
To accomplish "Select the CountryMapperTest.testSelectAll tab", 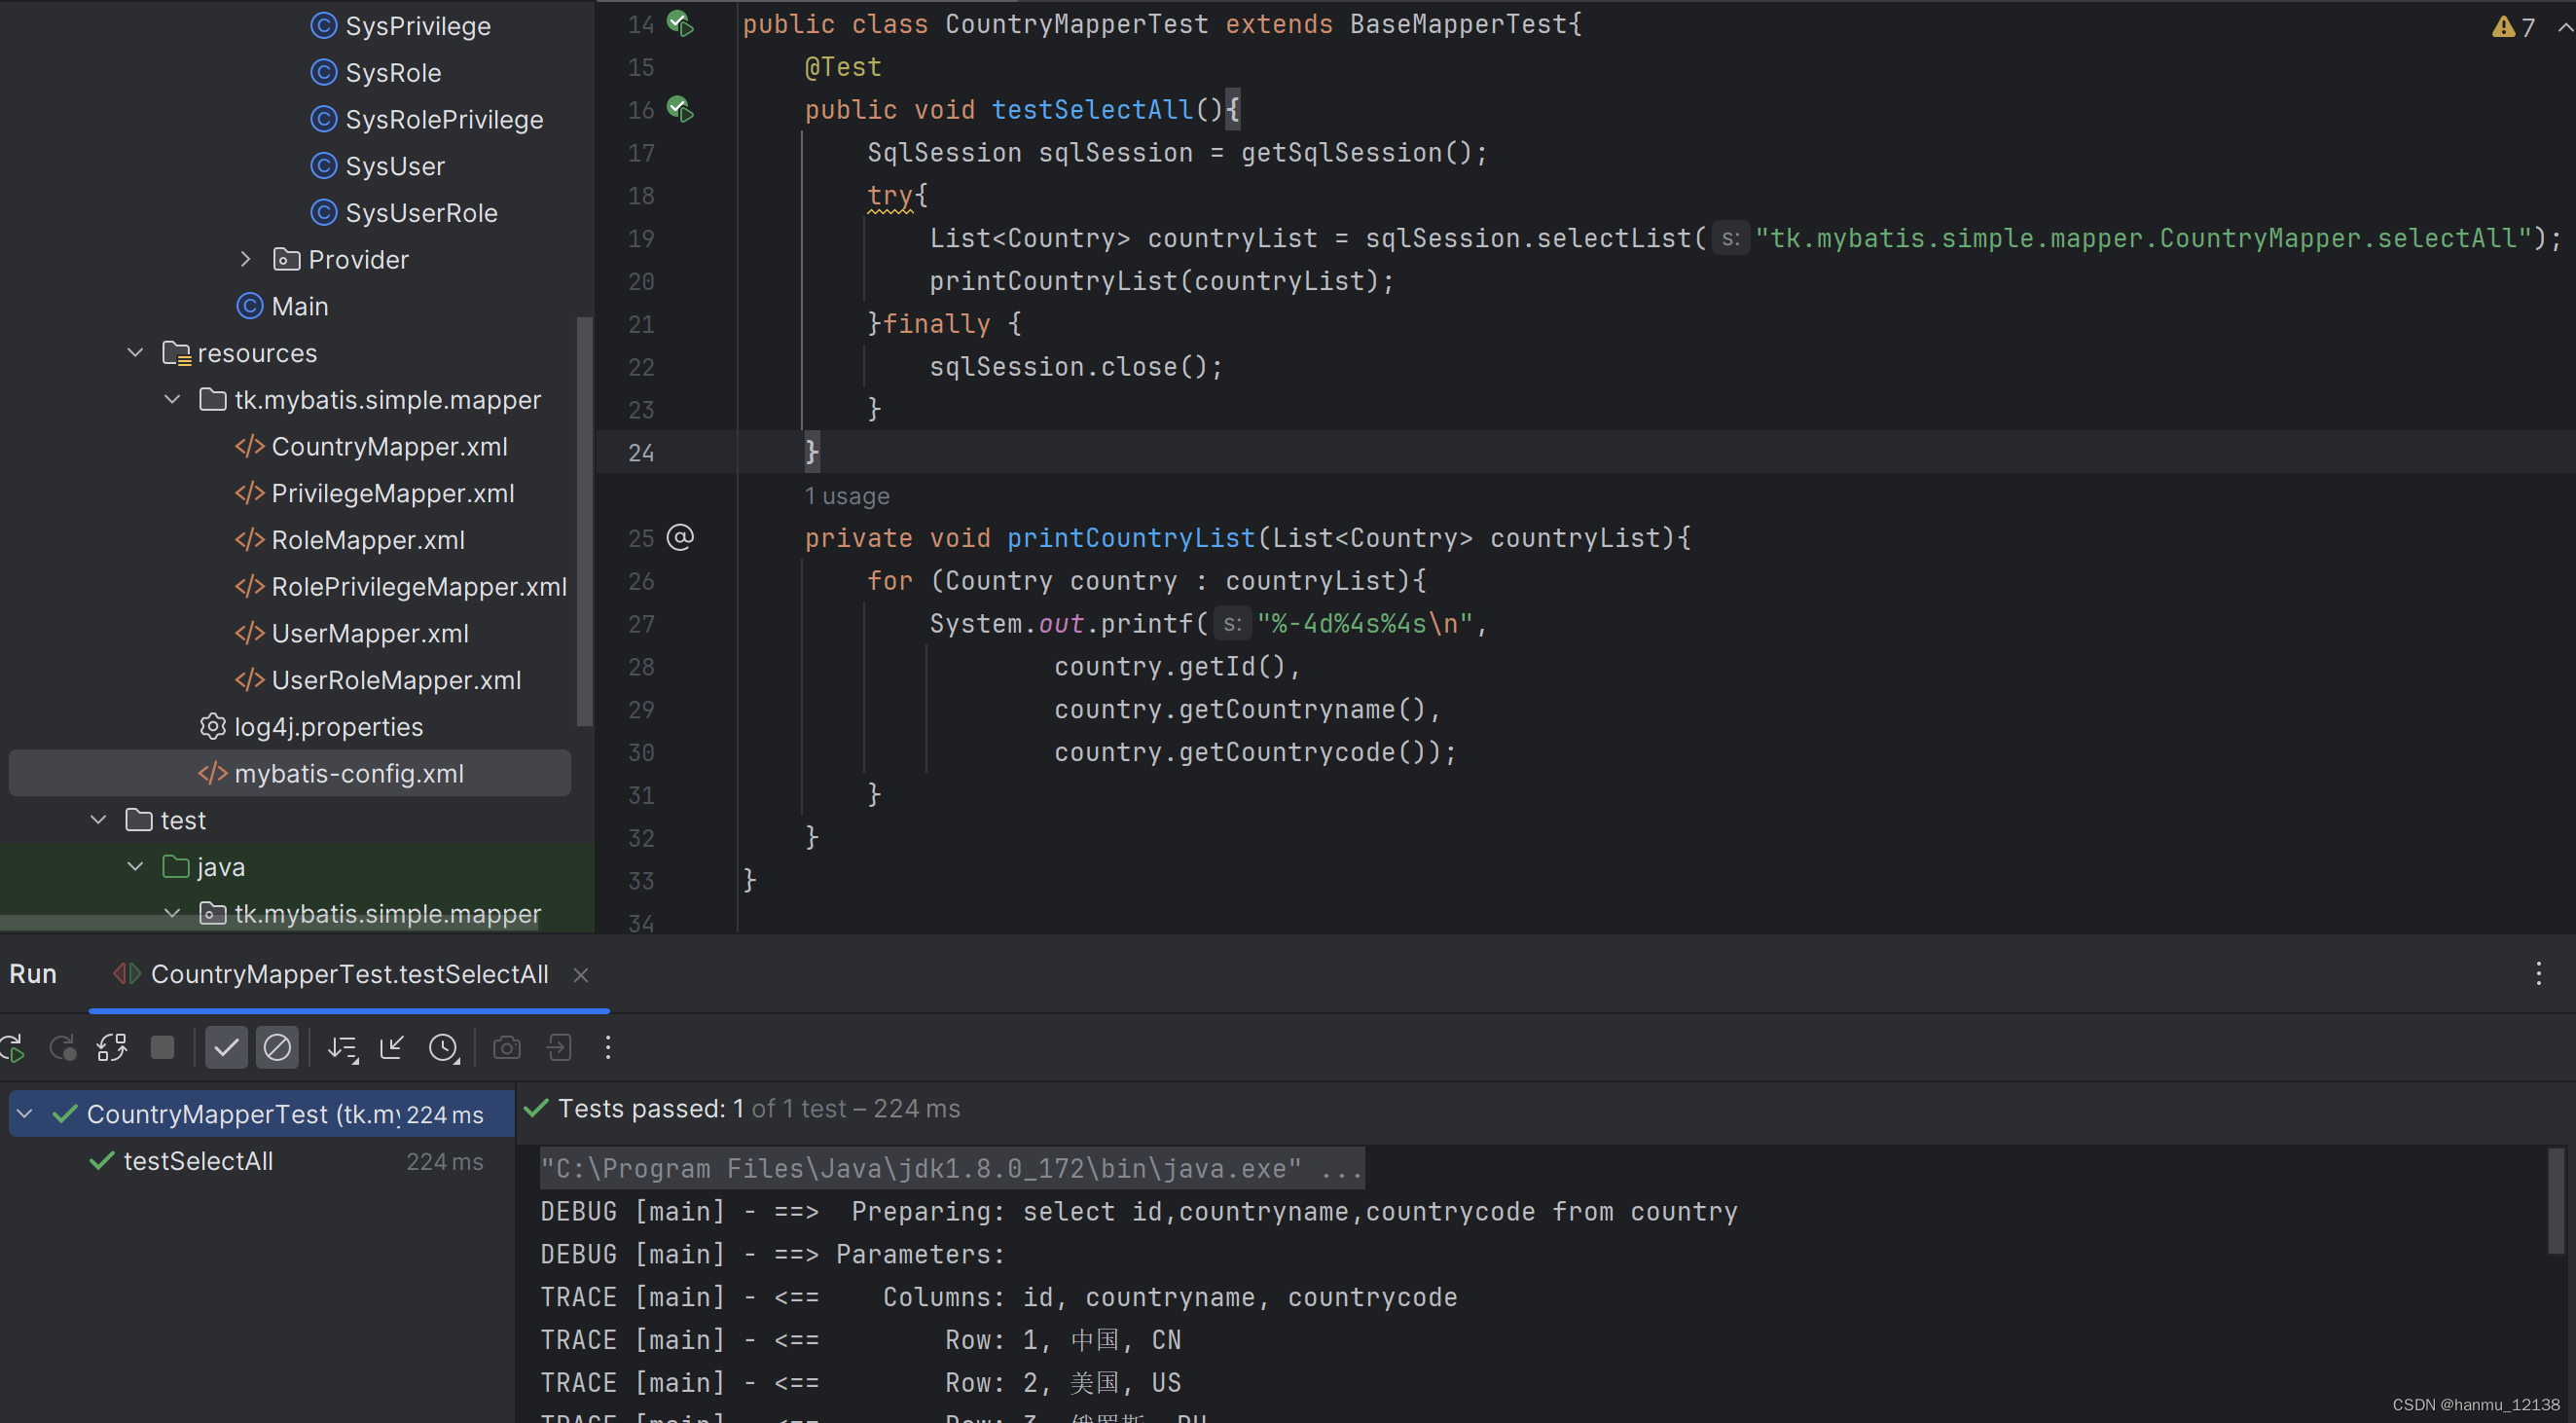I will [x=348, y=973].
